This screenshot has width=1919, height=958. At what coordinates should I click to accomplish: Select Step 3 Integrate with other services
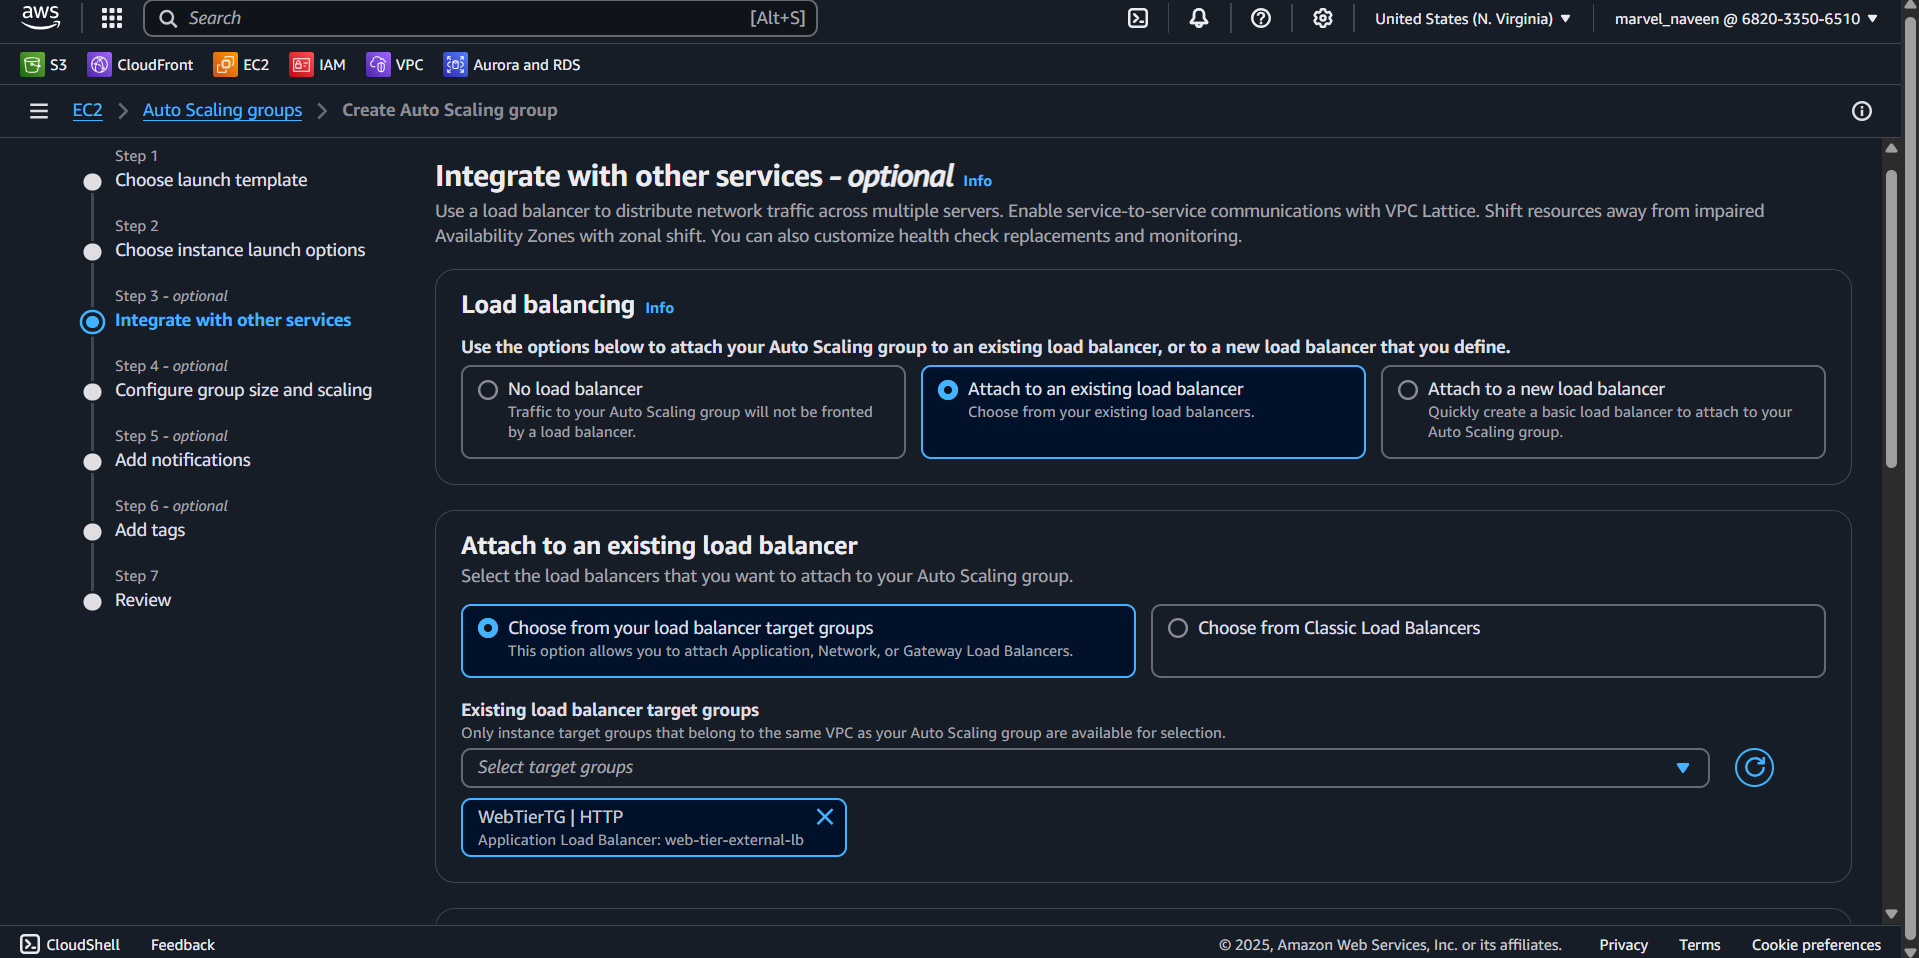point(233,320)
